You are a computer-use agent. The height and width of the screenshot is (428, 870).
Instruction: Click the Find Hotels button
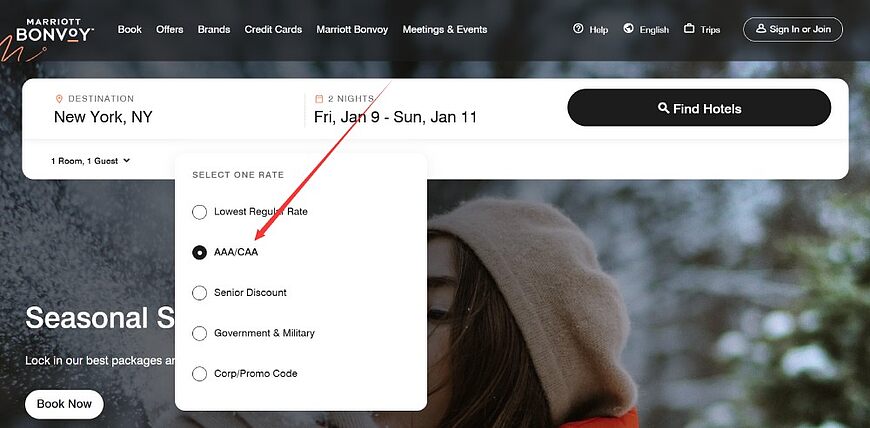coord(699,108)
